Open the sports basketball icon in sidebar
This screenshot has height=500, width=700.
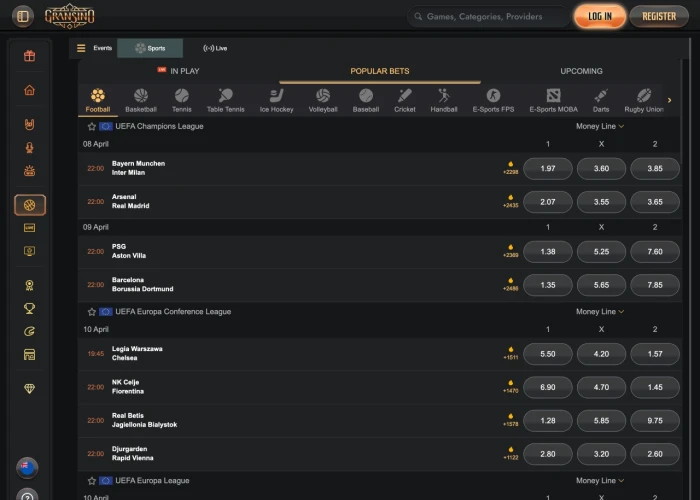coord(29,205)
